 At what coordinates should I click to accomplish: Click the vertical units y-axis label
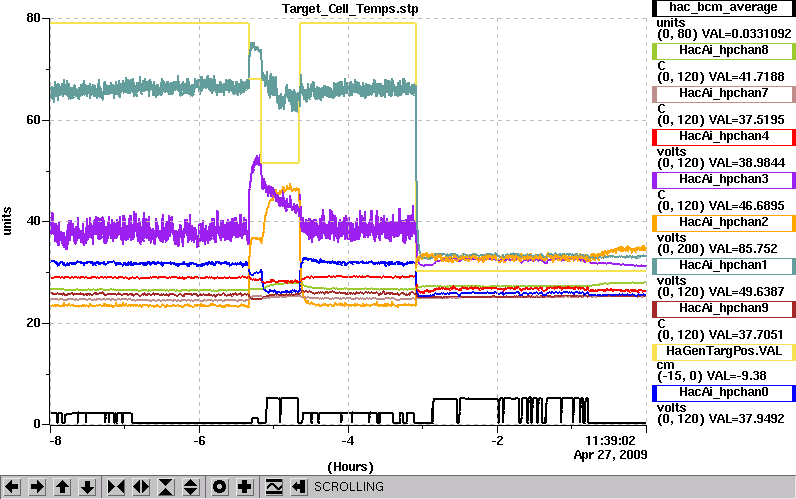pos(7,221)
